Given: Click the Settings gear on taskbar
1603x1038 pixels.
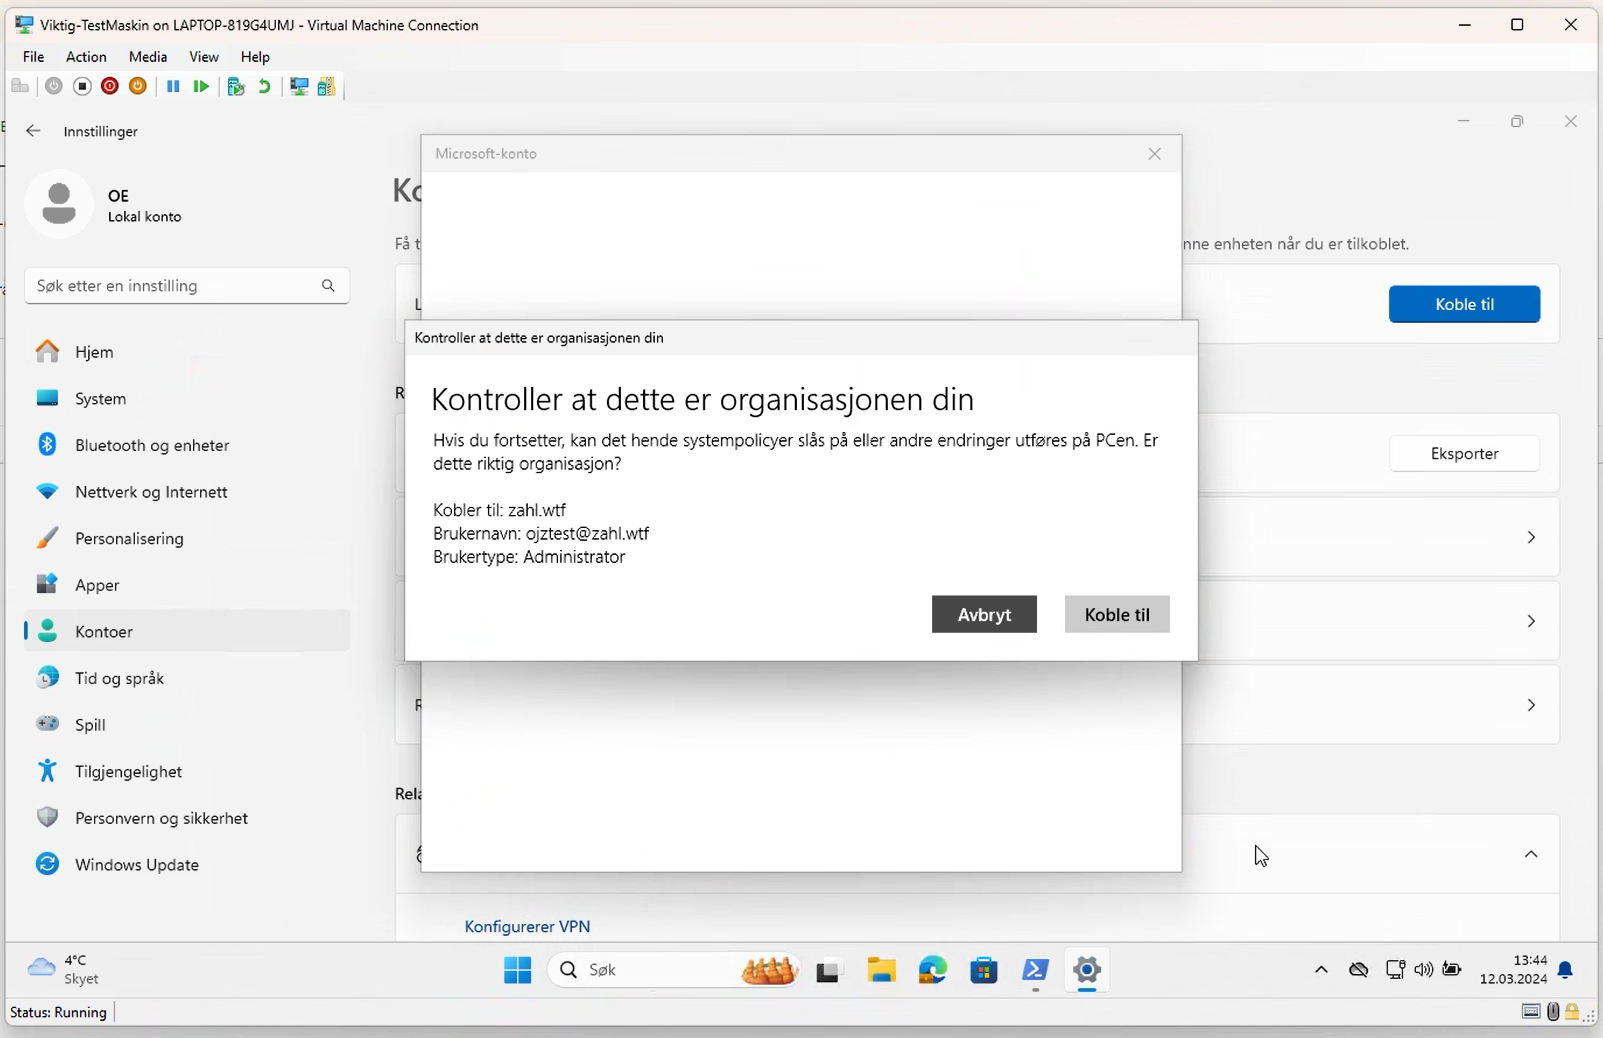Looking at the screenshot, I should pos(1087,970).
